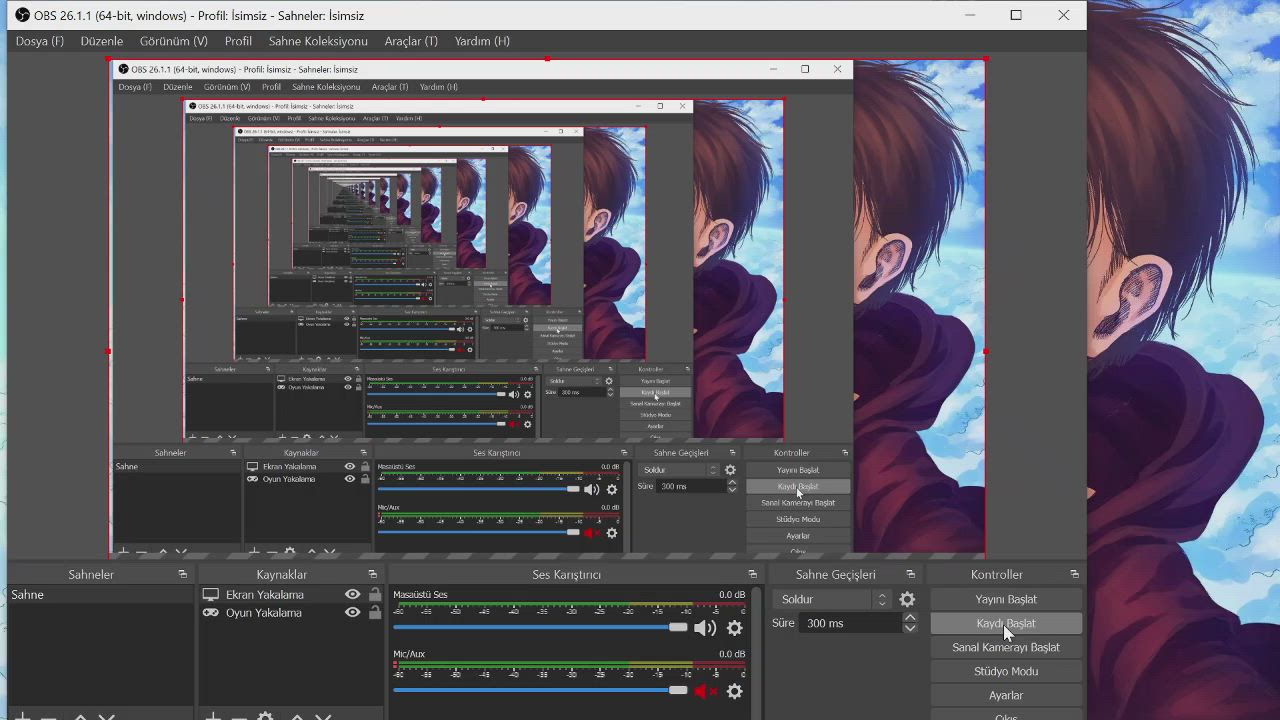
Task: Select the Ekran Yakalama source row
Action: (x=292, y=594)
